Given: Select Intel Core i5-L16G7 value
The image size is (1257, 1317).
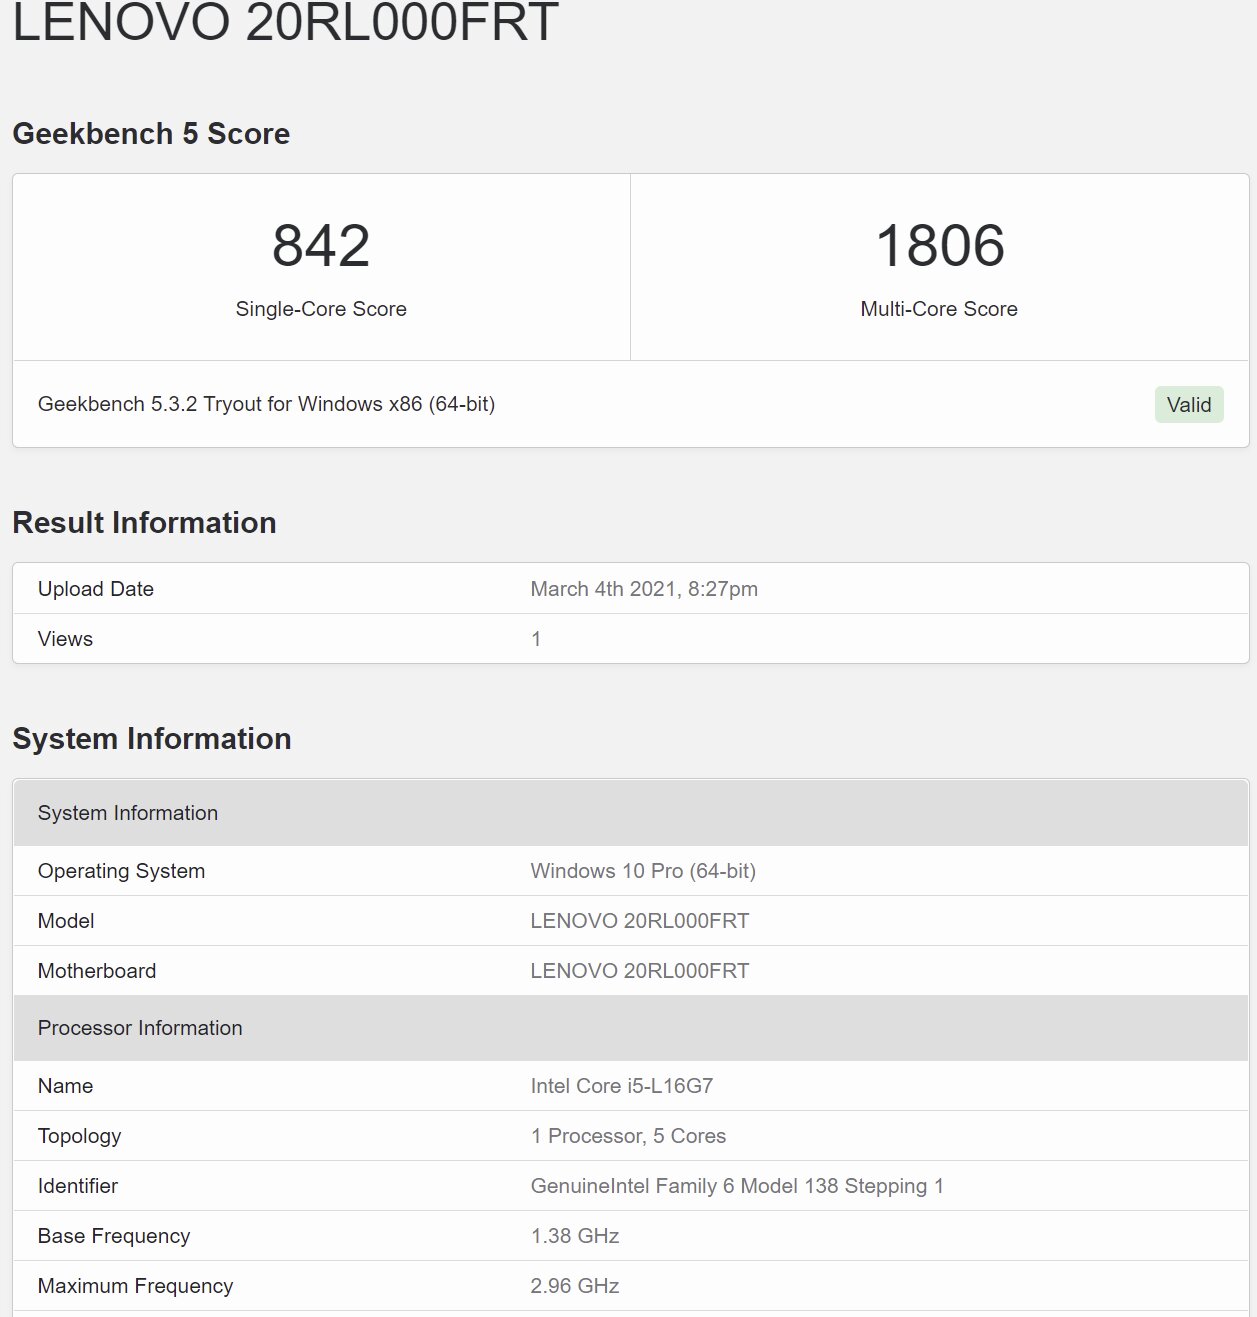Looking at the screenshot, I should (622, 1086).
